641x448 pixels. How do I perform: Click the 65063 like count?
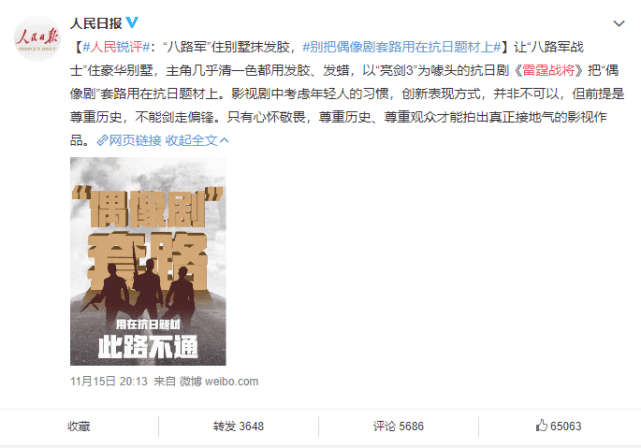point(565,426)
